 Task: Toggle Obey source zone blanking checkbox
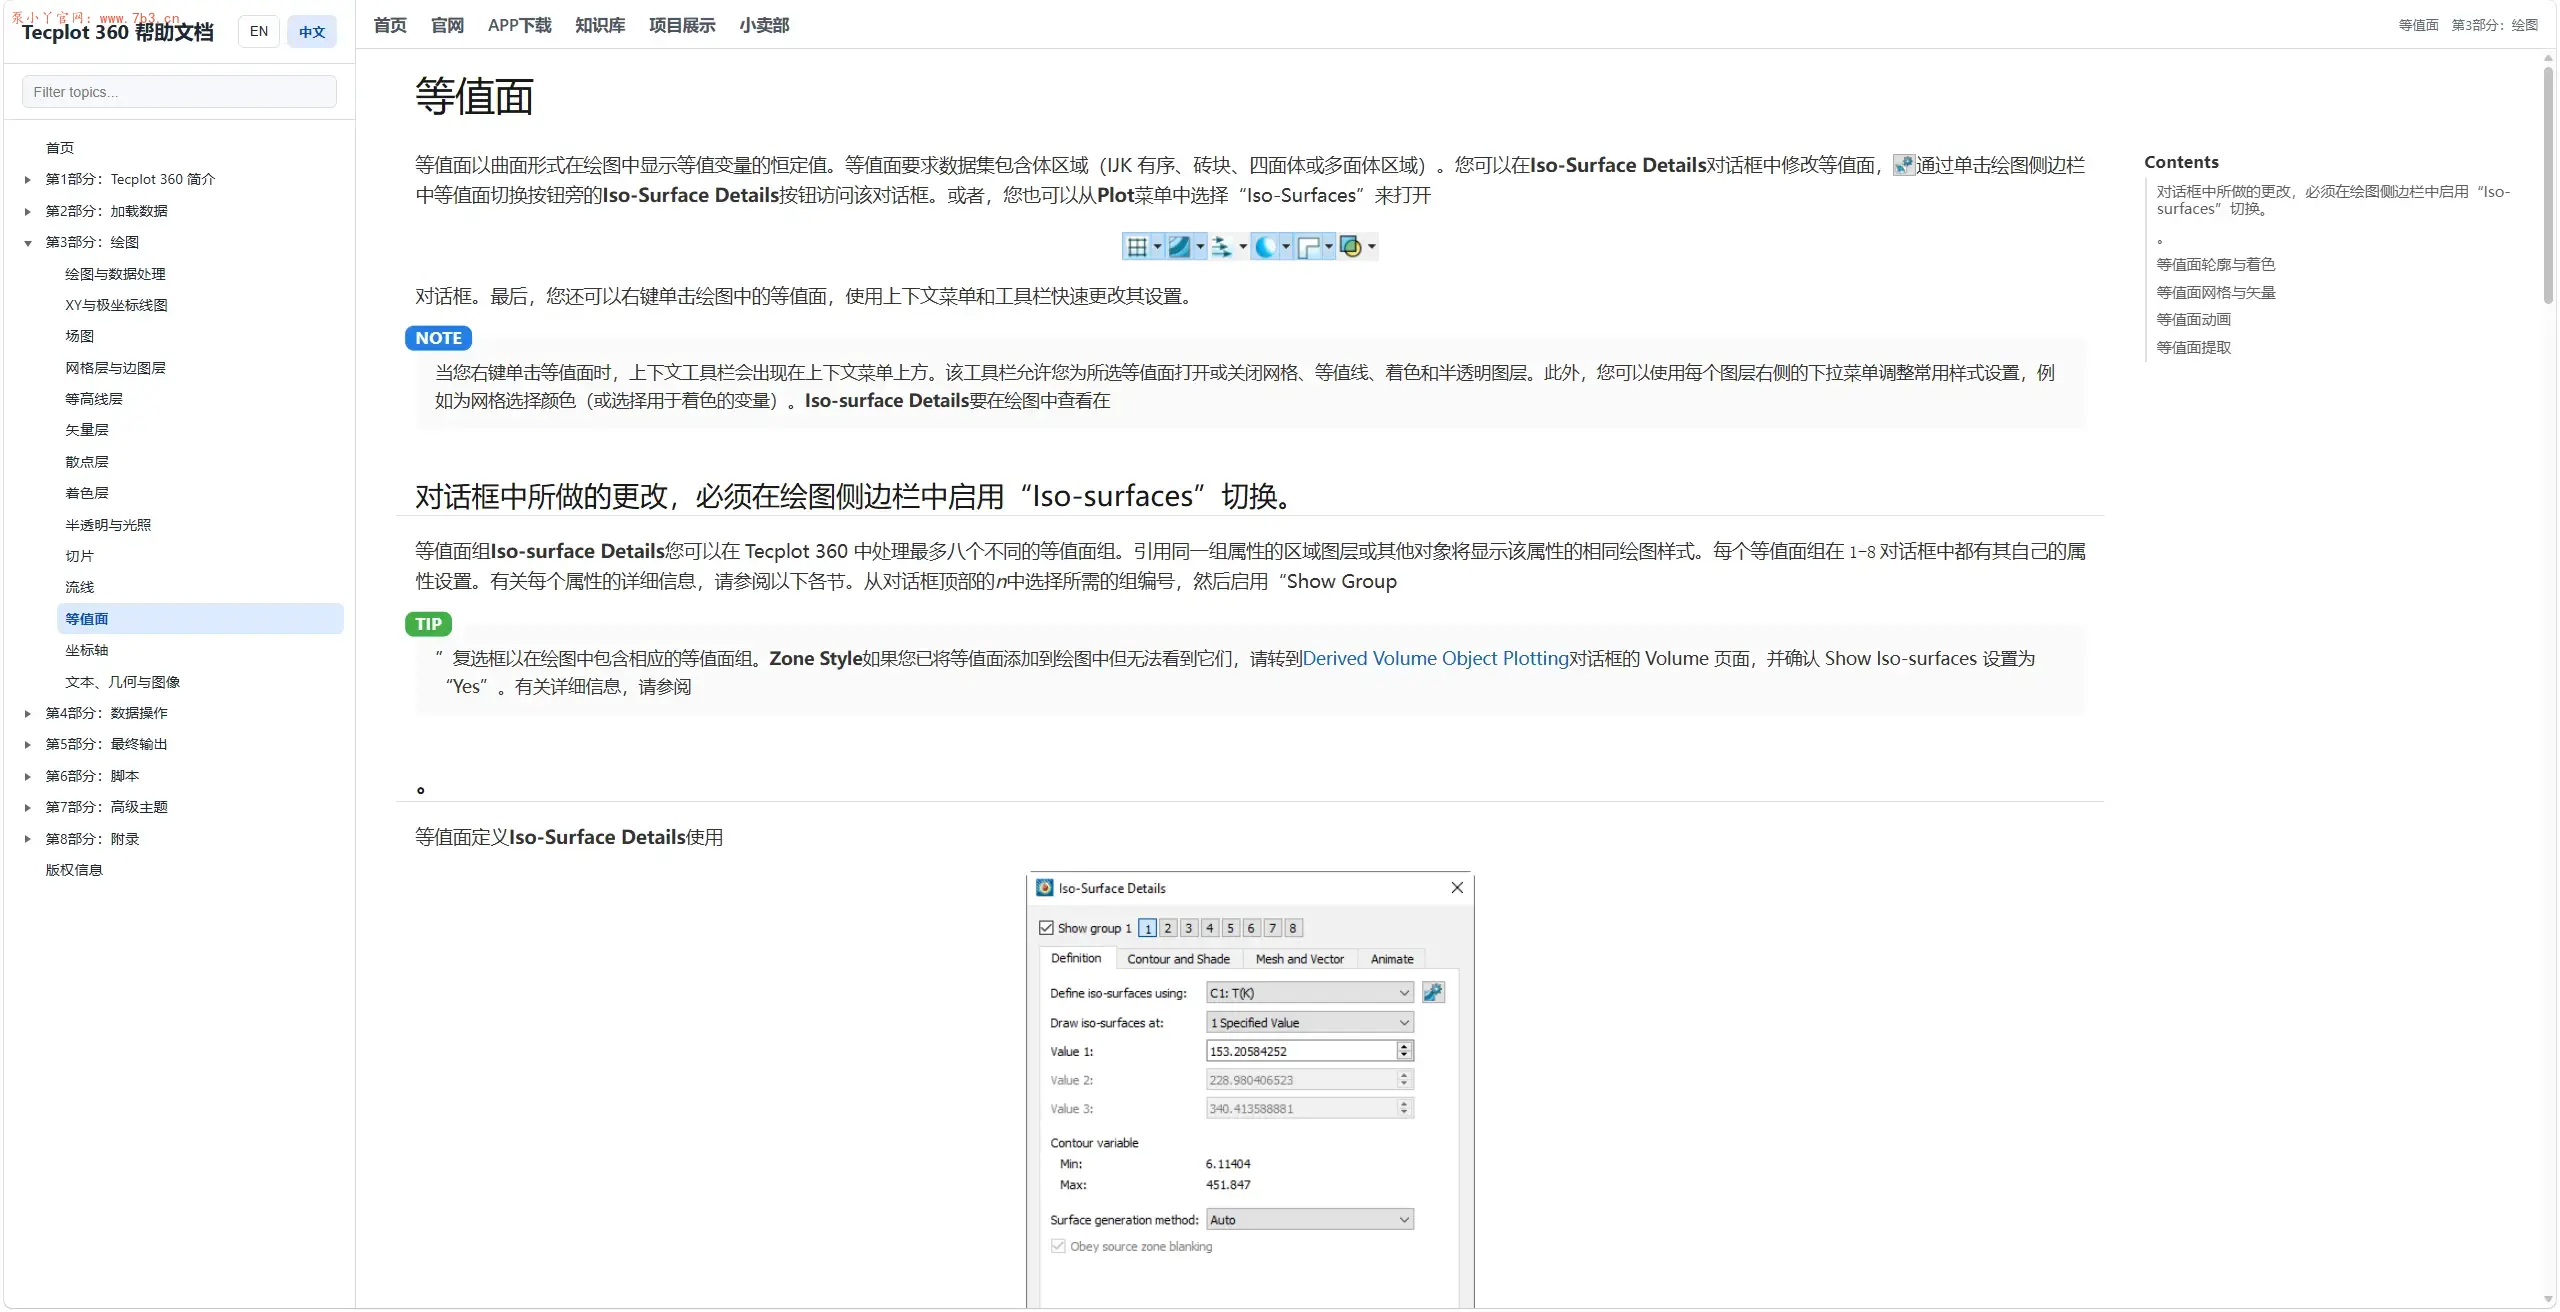tap(1058, 1247)
